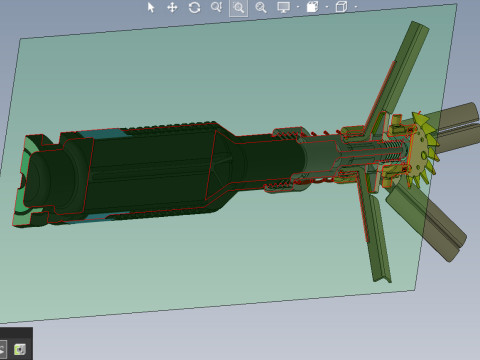The image size is (480, 360).
Task: Activate the pan move tool
Action: point(172,7)
